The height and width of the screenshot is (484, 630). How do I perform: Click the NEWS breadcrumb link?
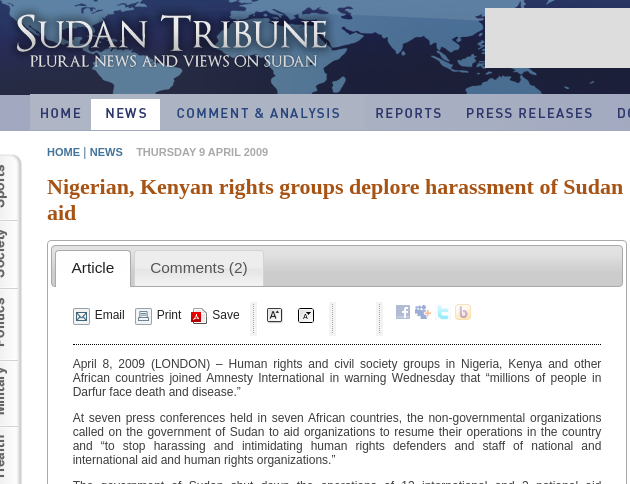tap(106, 152)
